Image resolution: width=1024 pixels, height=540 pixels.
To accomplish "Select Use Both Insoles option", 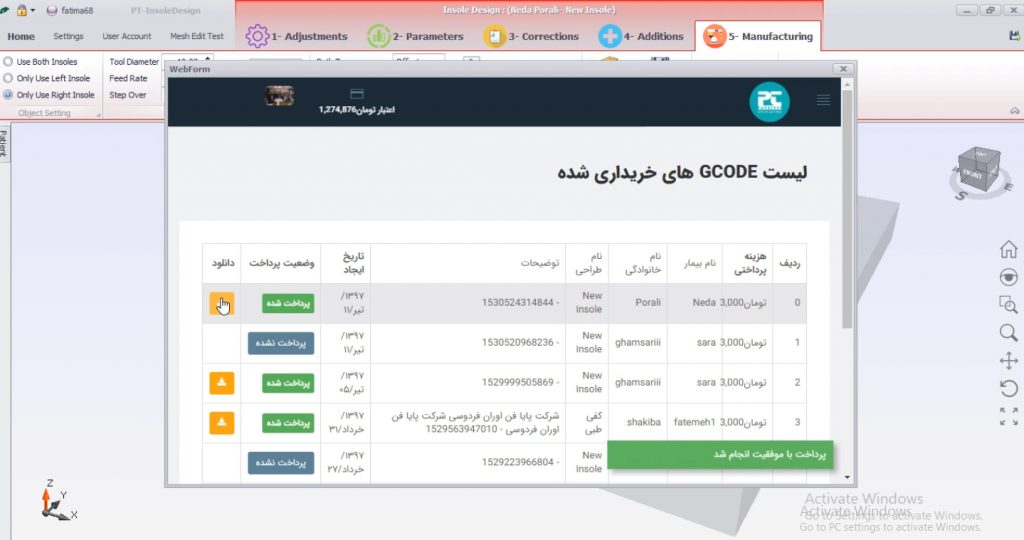I will [x=40, y=61].
